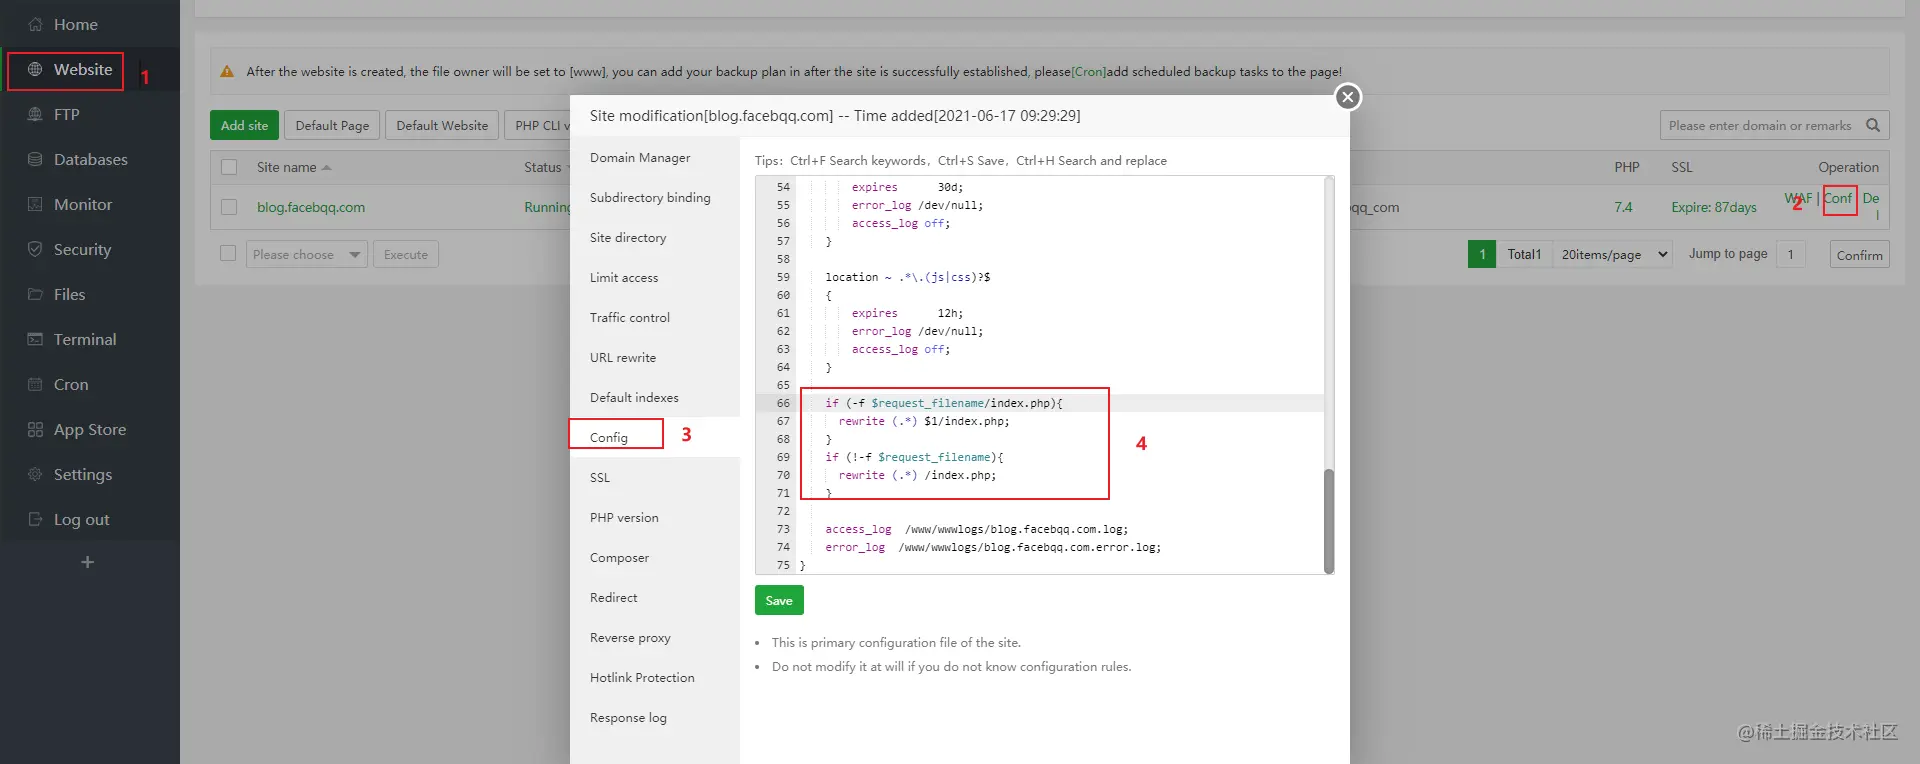
Task: Click the Cron calendar icon
Action: pos(35,384)
